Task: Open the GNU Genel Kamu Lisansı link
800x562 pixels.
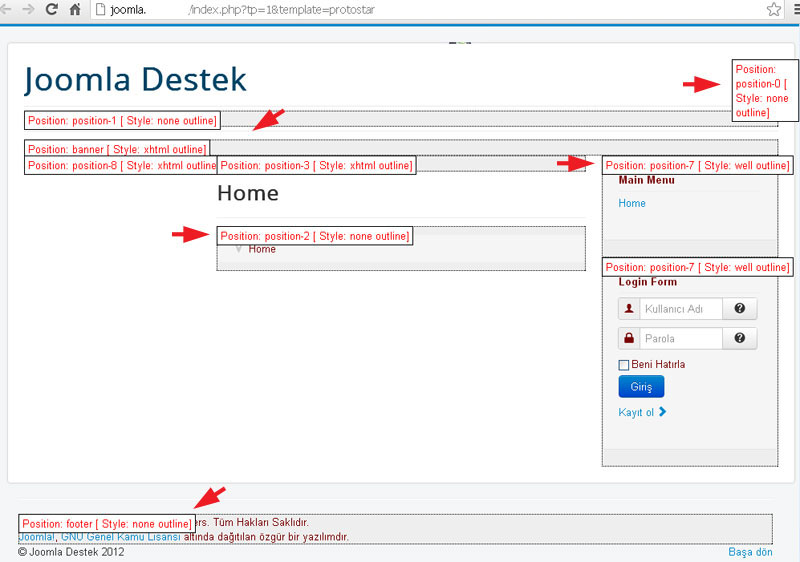Action: [x=120, y=537]
